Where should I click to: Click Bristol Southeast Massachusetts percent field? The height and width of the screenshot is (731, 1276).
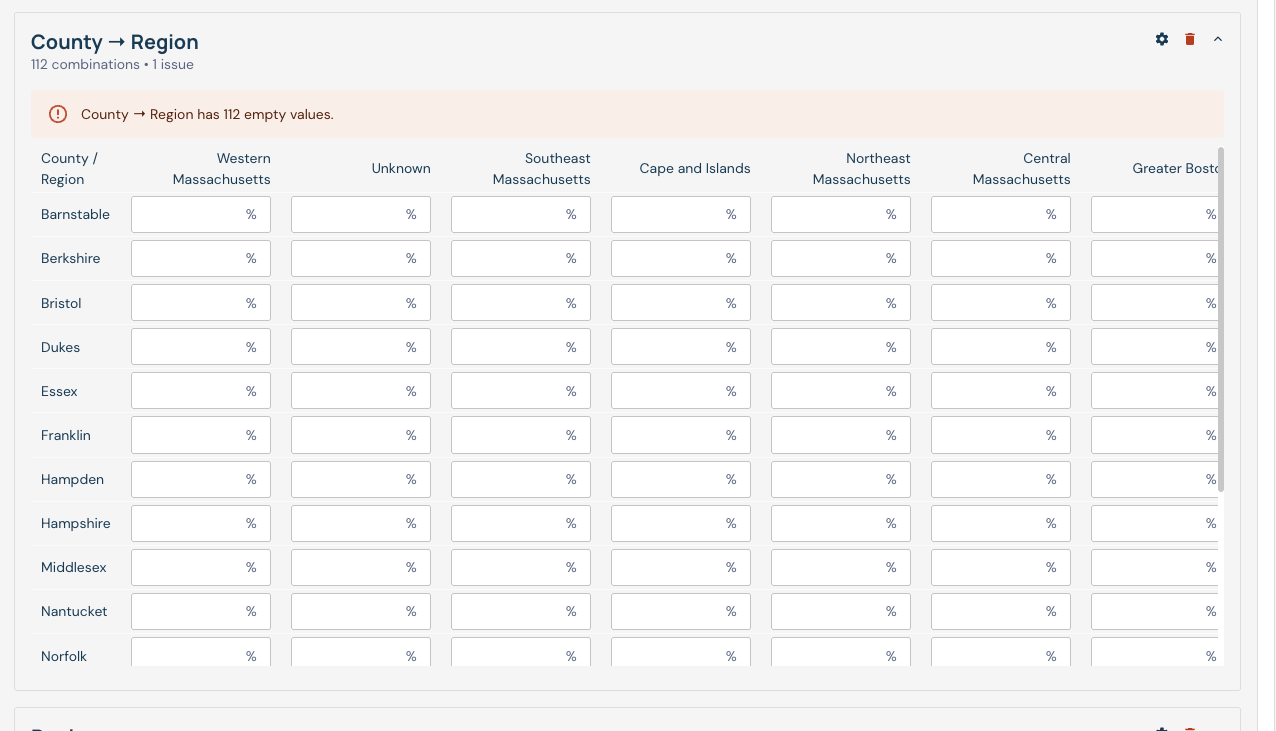pyautogui.click(x=521, y=303)
